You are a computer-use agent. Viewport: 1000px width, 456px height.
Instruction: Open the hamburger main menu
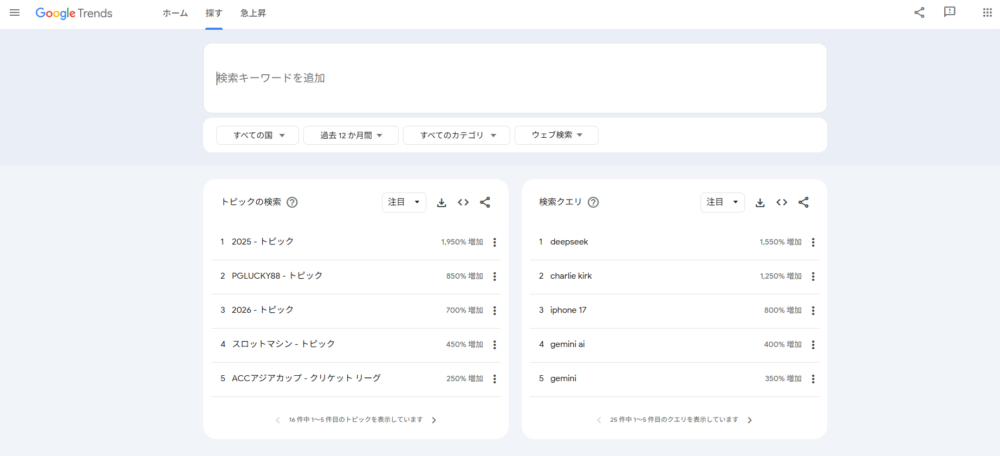(x=14, y=13)
